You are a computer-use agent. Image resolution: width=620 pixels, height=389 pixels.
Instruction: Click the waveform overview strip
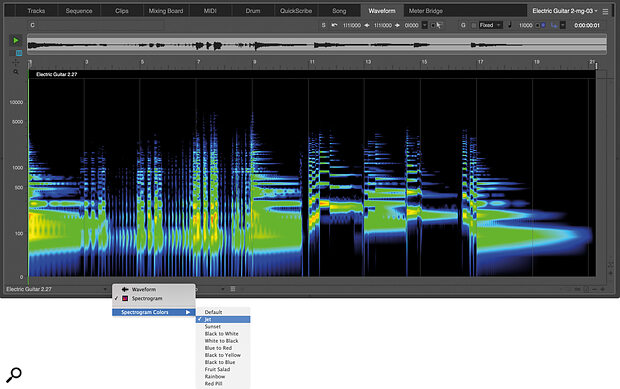pyautogui.click(x=317, y=45)
